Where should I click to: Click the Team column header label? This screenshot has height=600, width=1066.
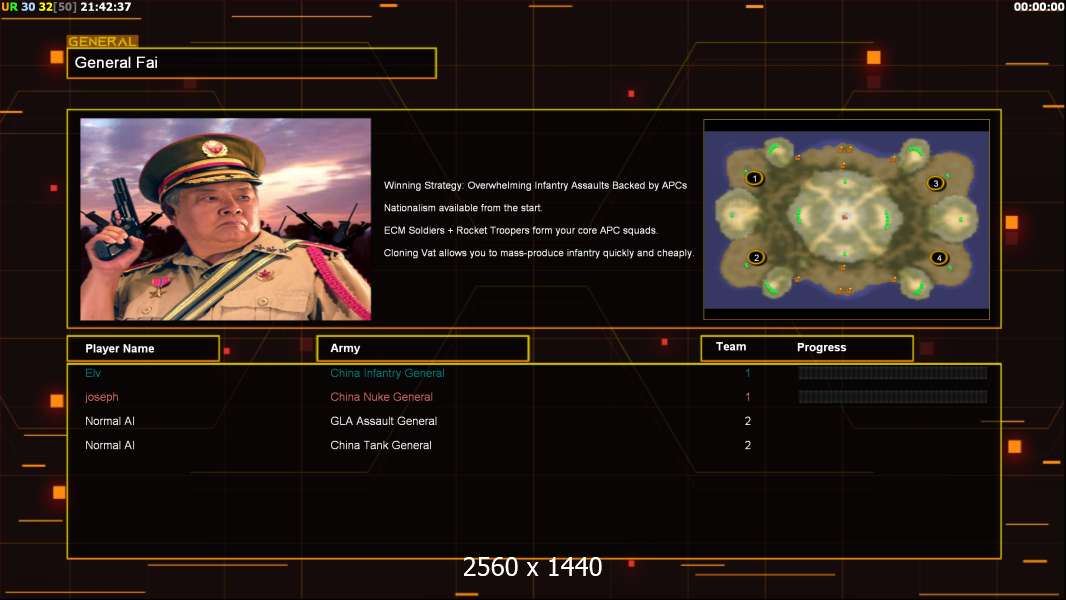click(x=731, y=347)
